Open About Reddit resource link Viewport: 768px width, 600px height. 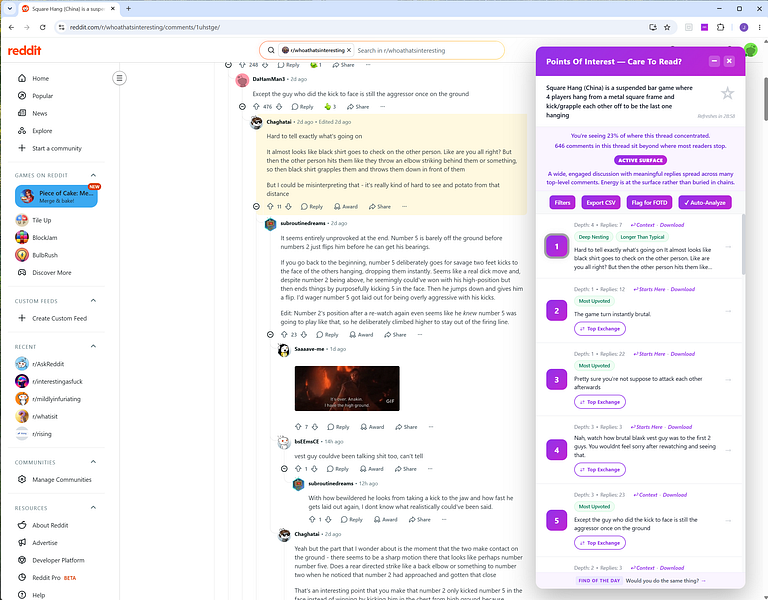point(50,525)
